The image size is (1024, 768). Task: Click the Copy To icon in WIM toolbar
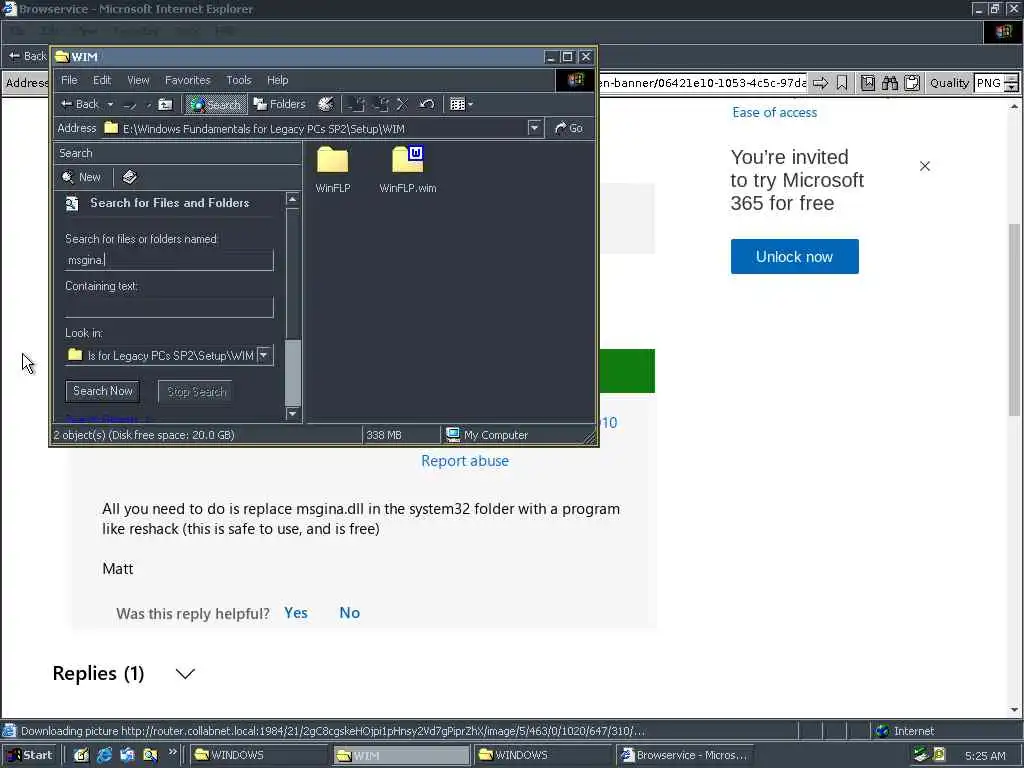pyautogui.click(x=381, y=104)
